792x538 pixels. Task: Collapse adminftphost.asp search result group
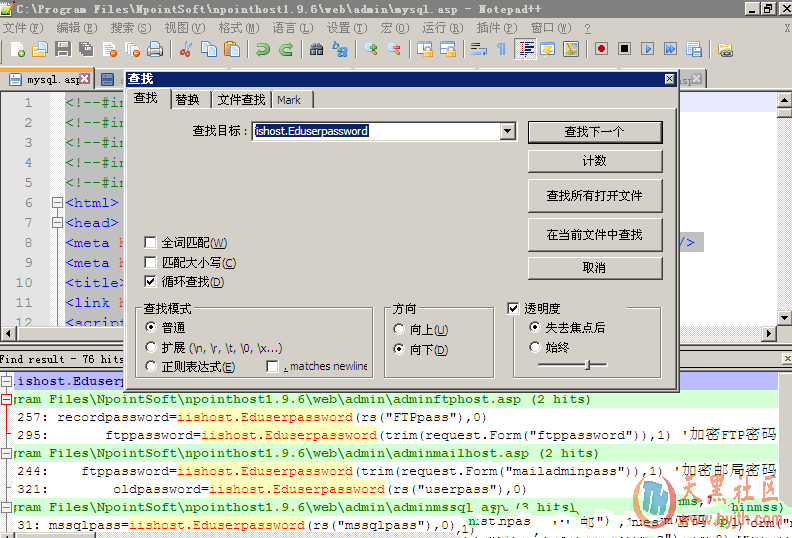click(x=6, y=400)
